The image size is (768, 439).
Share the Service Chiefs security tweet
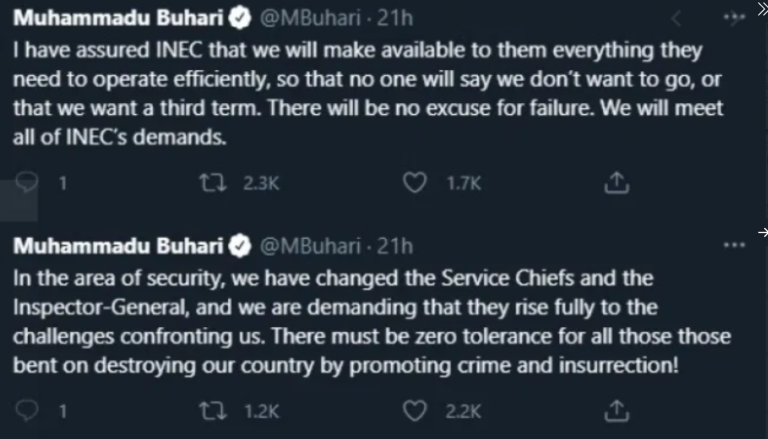pyautogui.click(x=616, y=411)
